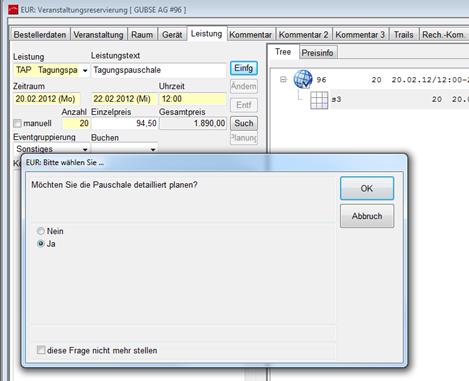Open the Bestellerdaten tab
The width and height of the screenshot is (469, 381).
coord(40,35)
